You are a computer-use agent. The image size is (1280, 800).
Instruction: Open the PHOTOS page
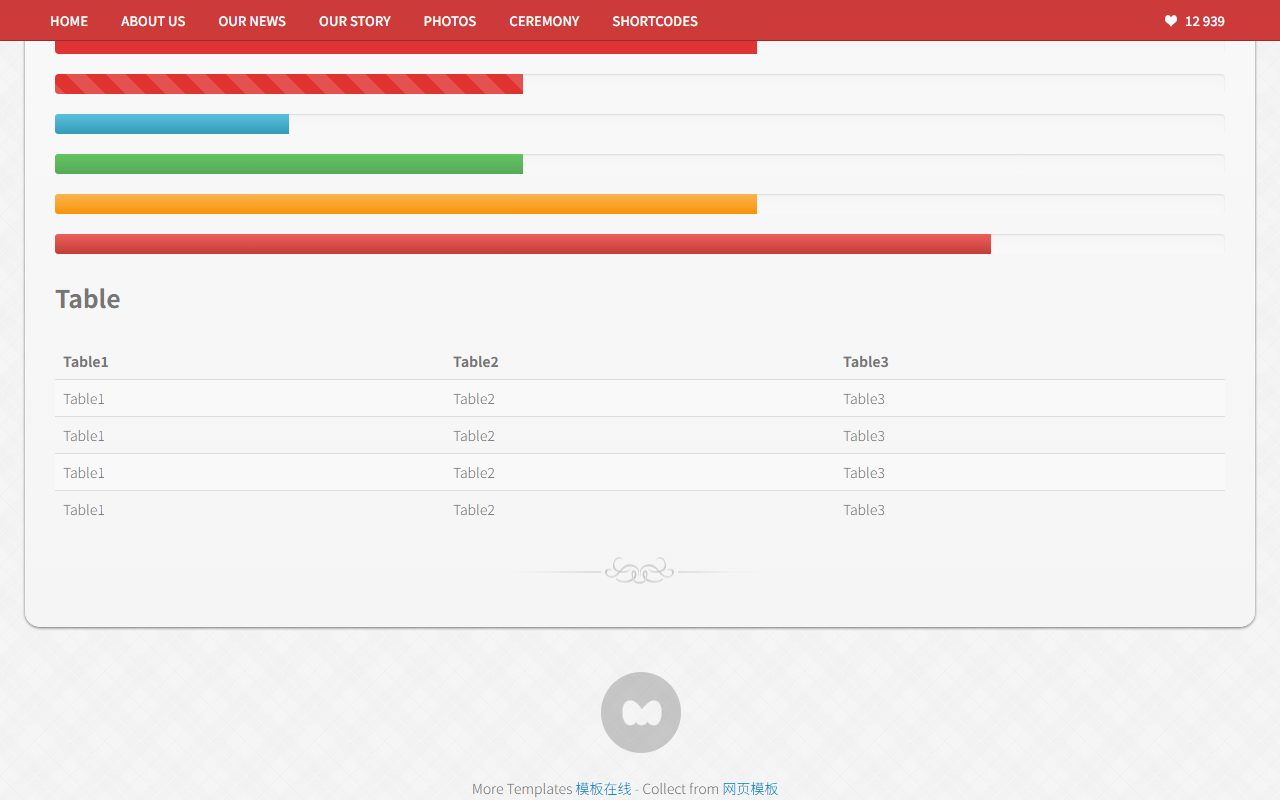pyautogui.click(x=450, y=21)
